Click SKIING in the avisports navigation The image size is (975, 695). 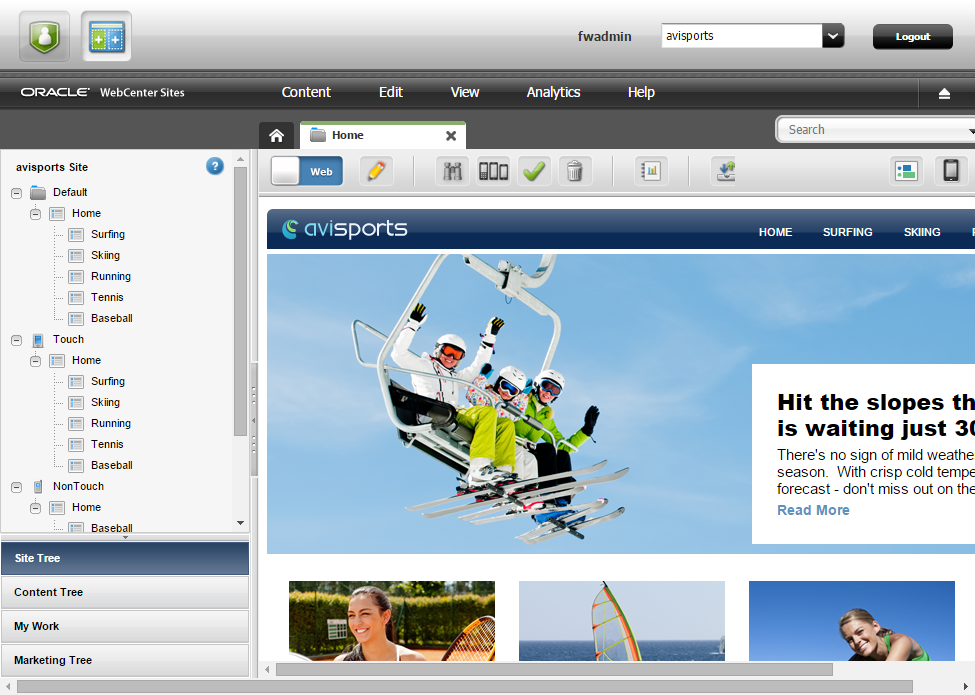click(922, 232)
